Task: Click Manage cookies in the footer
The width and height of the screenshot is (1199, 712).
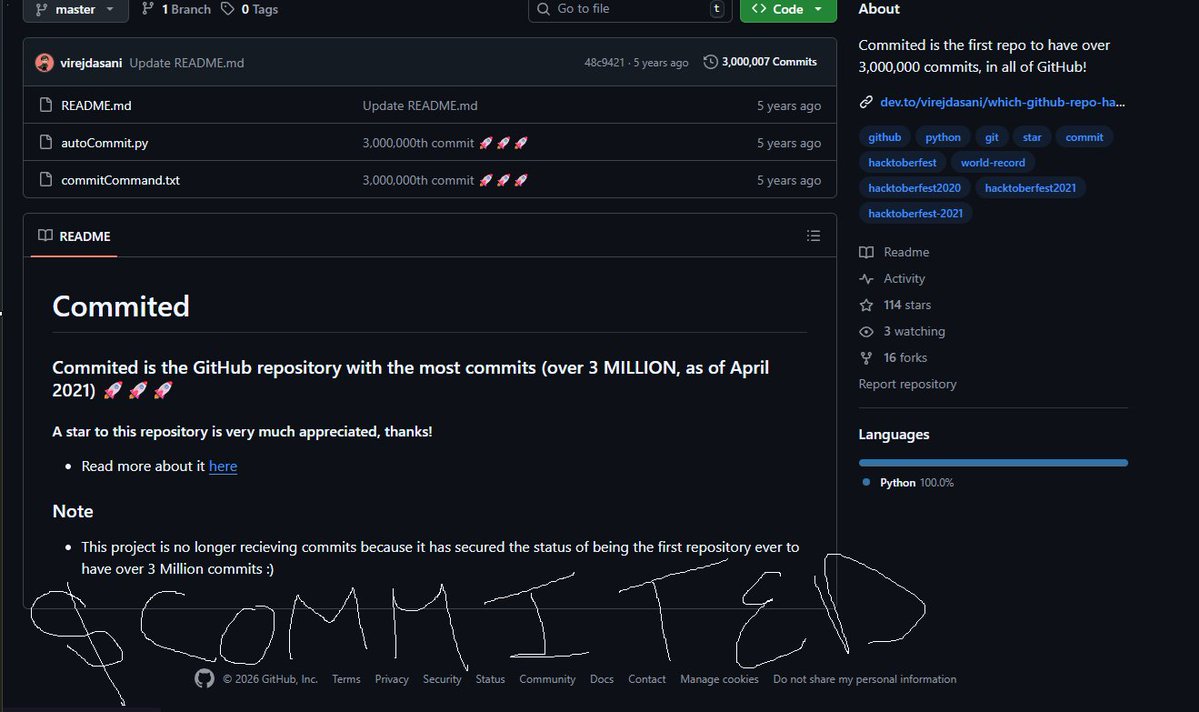Action: click(x=720, y=679)
